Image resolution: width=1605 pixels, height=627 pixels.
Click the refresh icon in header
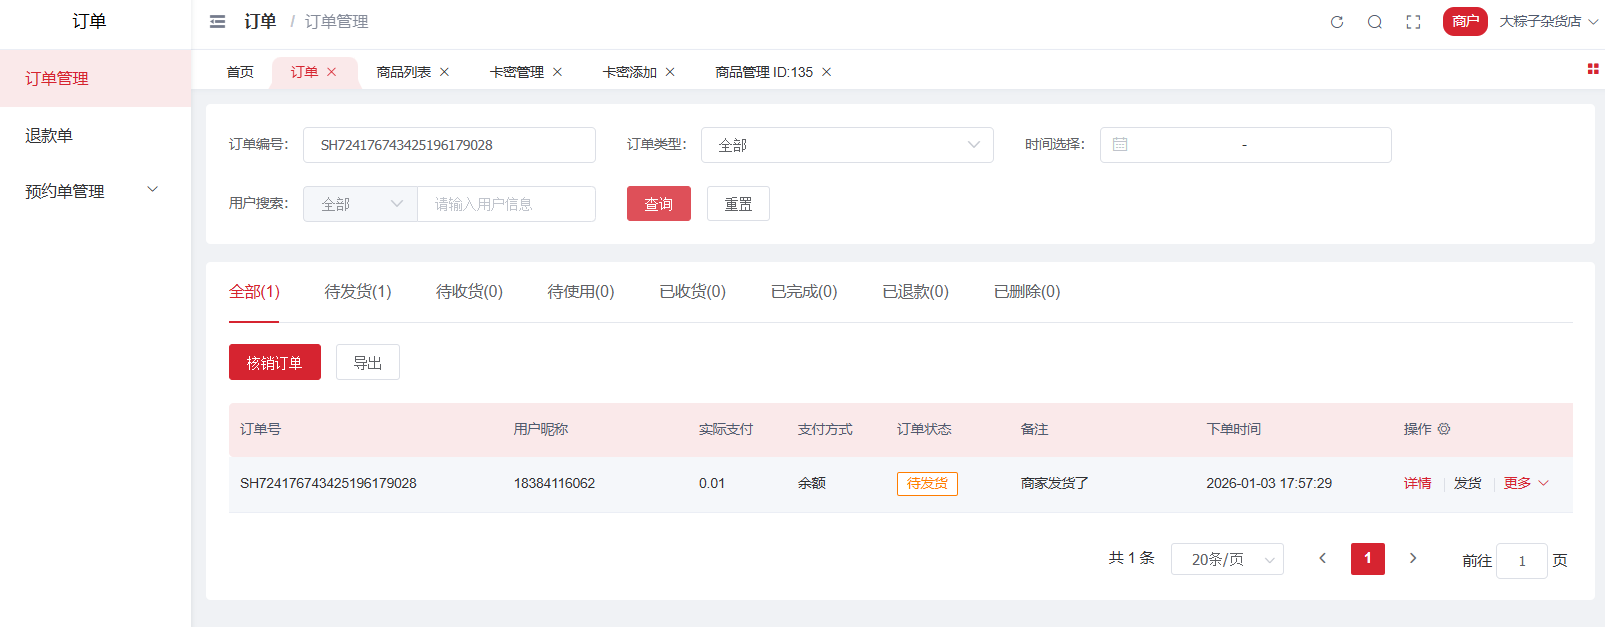(1337, 22)
